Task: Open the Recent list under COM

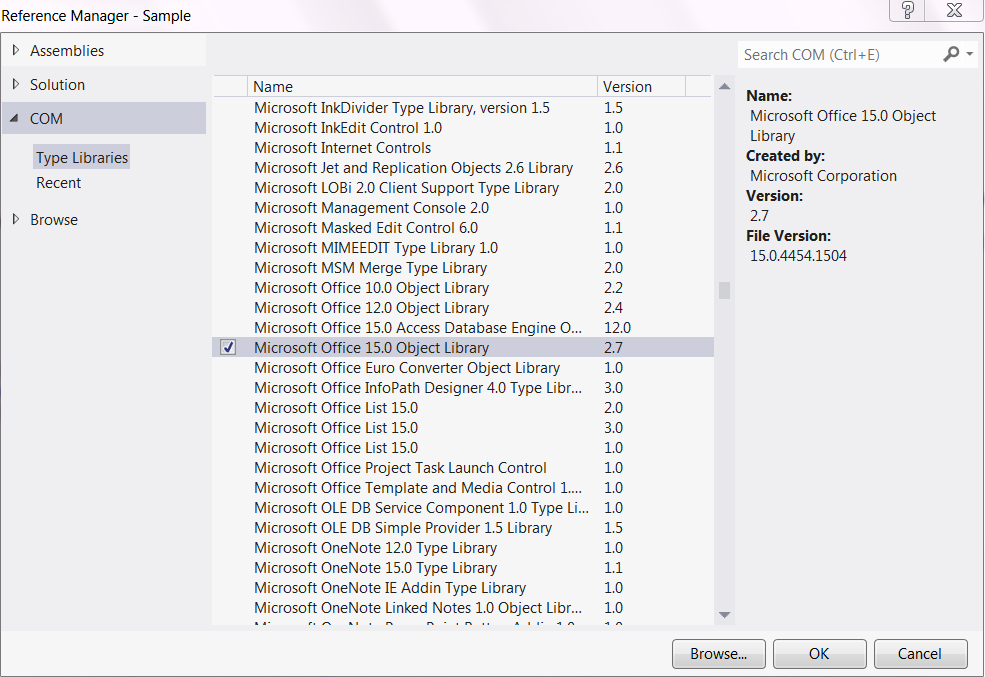Action: tap(59, 183)
